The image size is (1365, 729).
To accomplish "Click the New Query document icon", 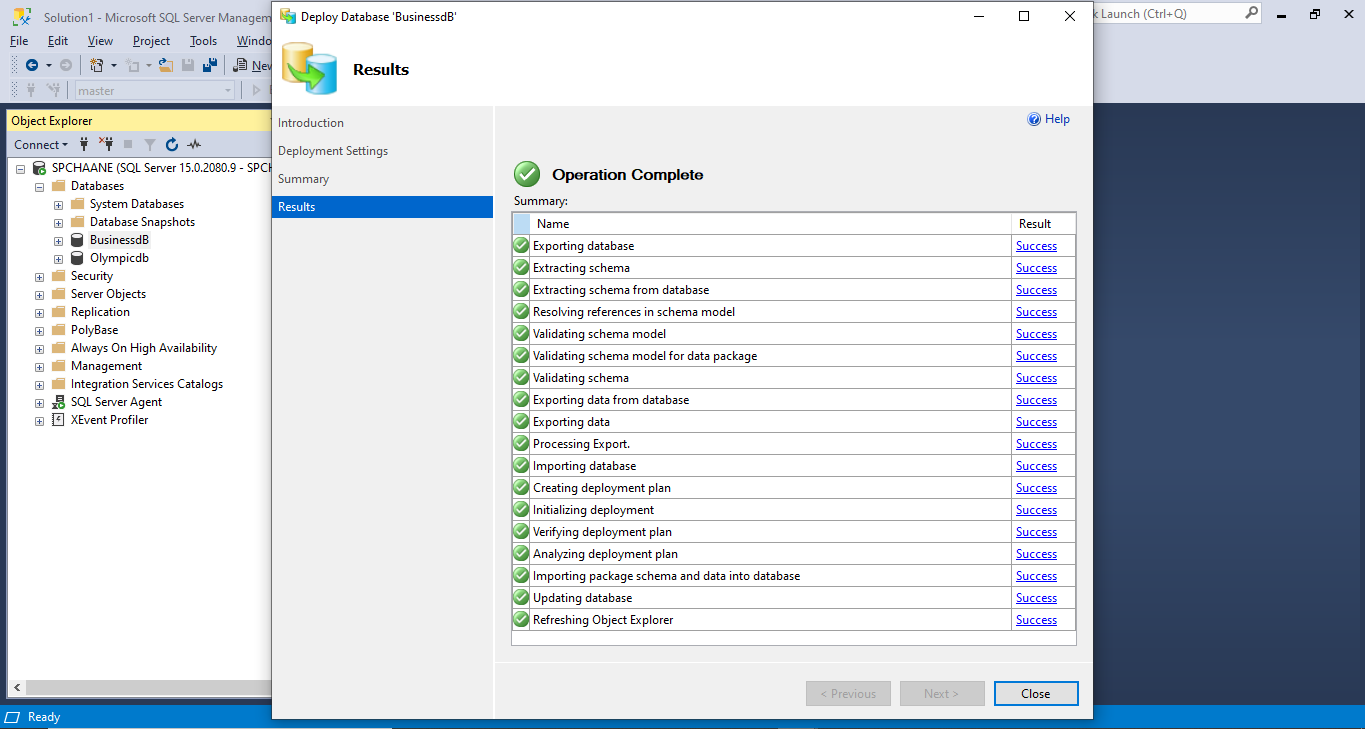I will [x=241, y=65].
